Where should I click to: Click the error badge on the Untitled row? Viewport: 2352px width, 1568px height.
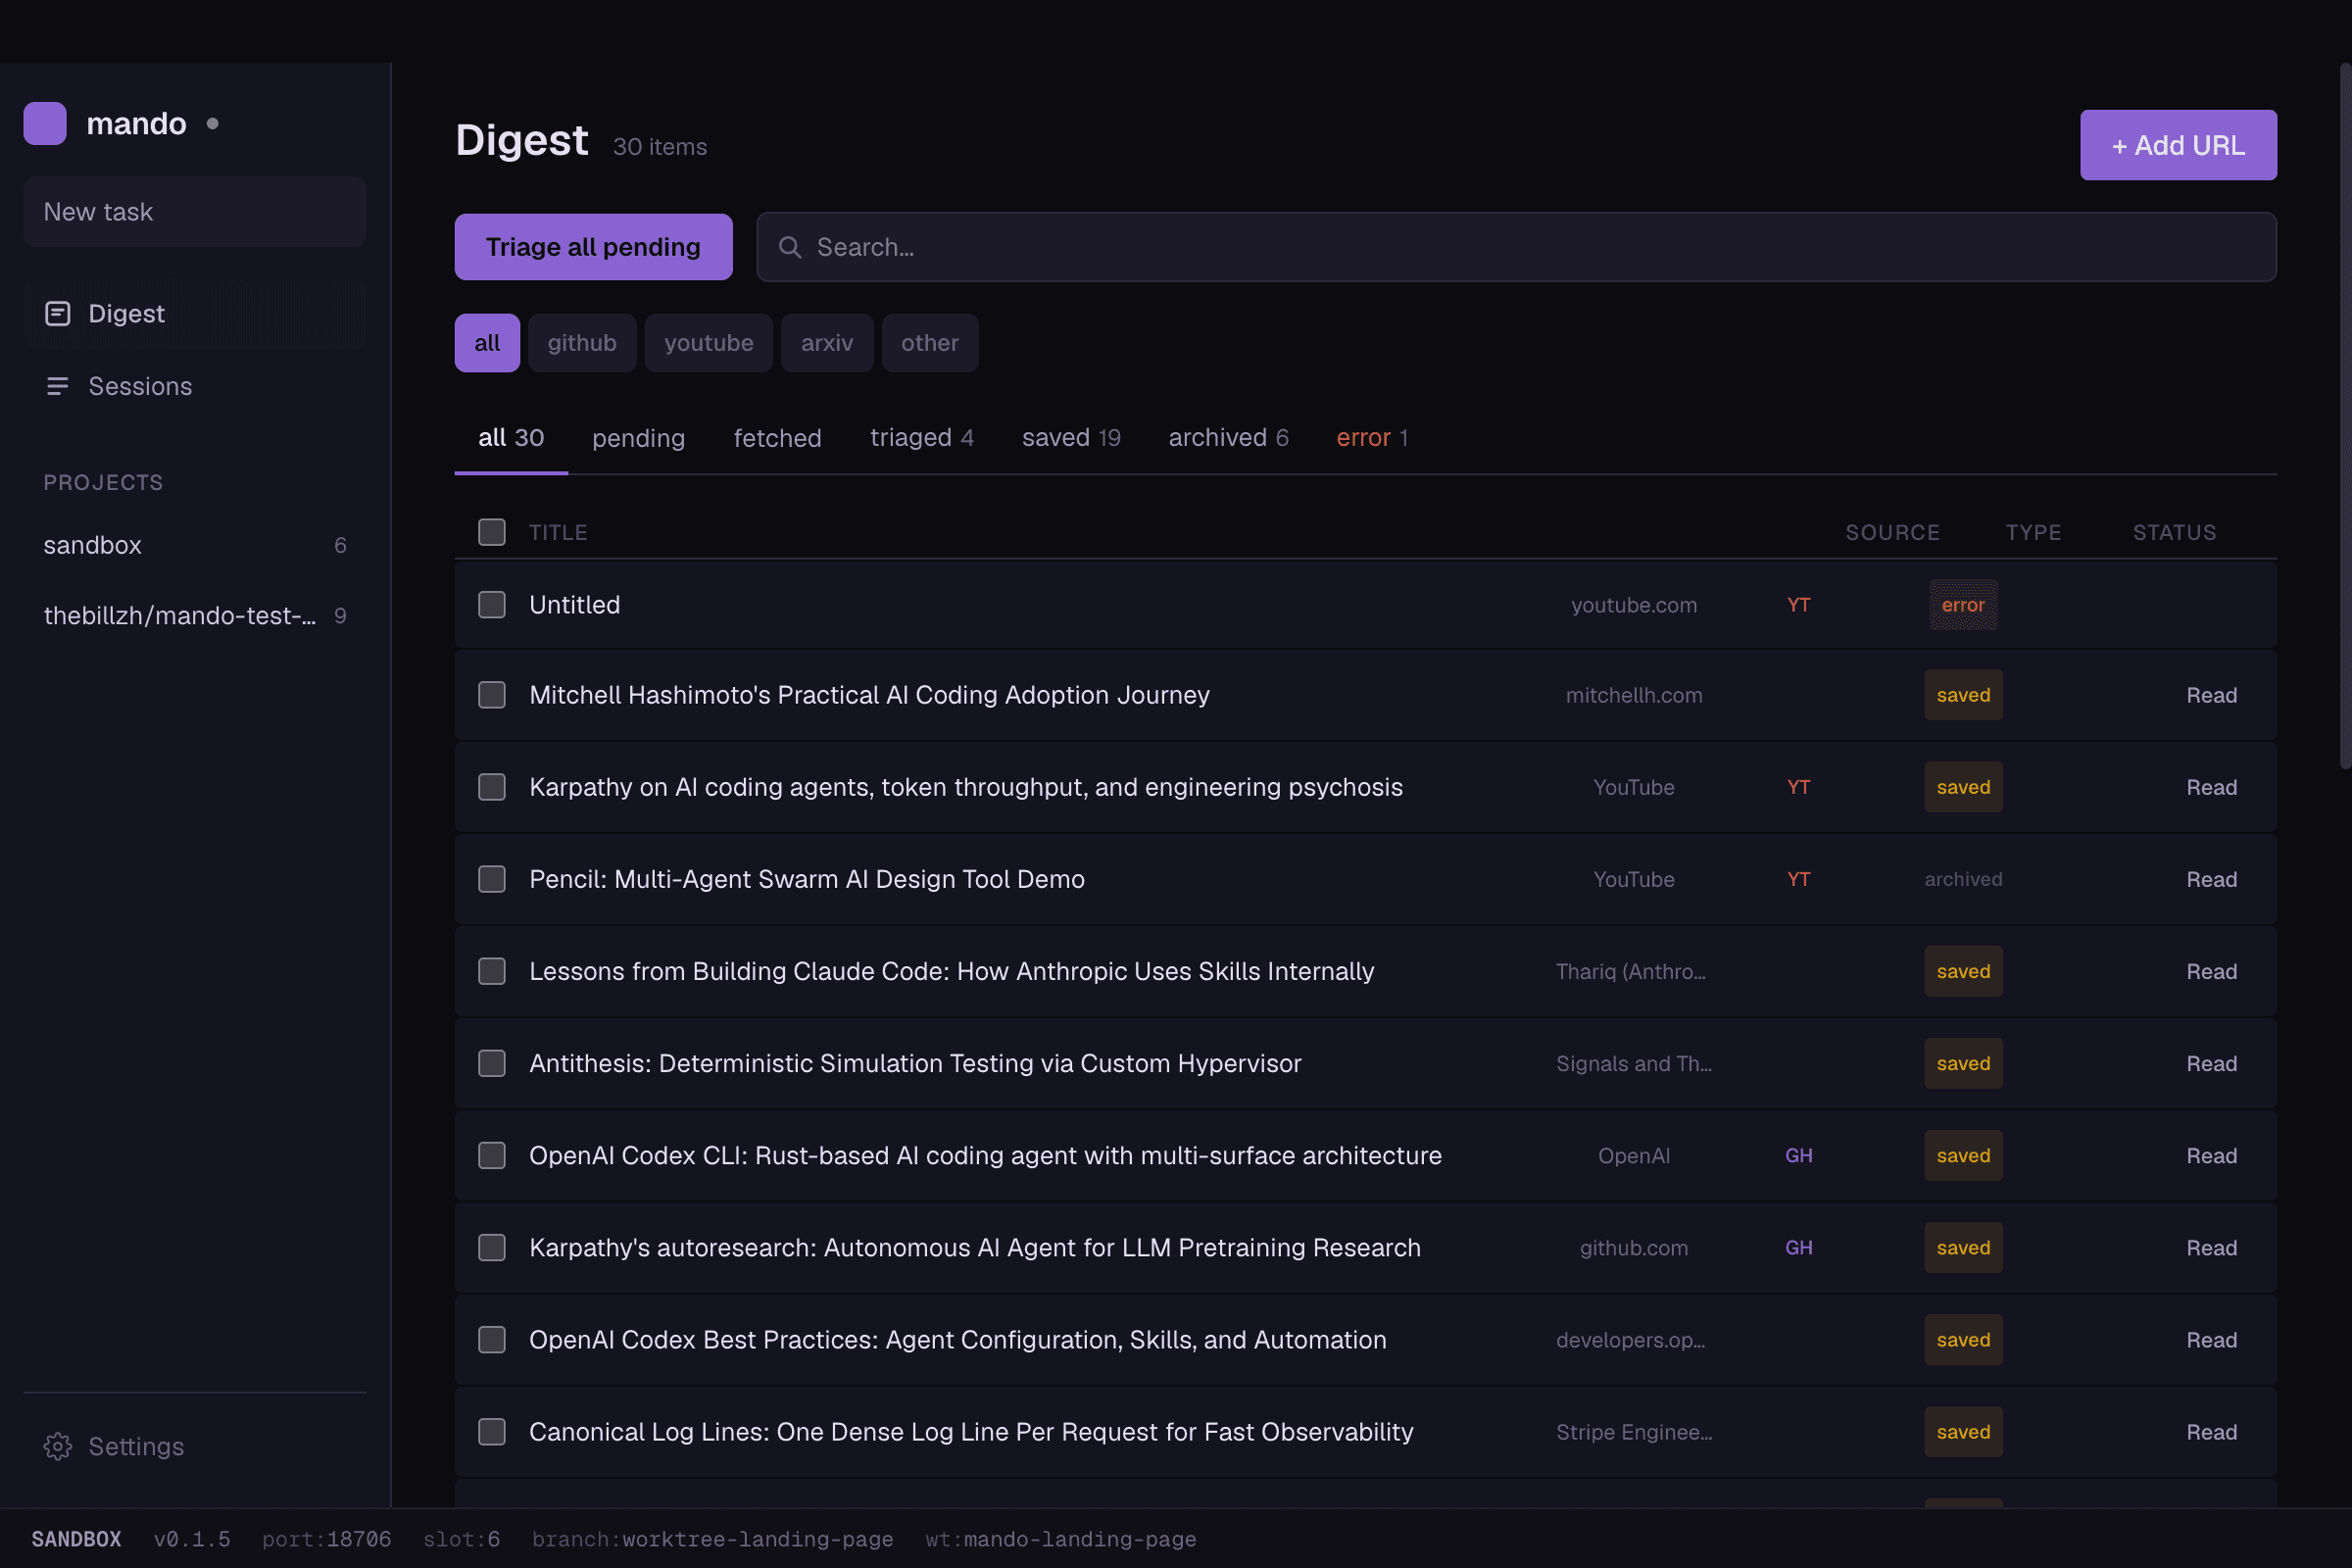(x=1962, y=604)
